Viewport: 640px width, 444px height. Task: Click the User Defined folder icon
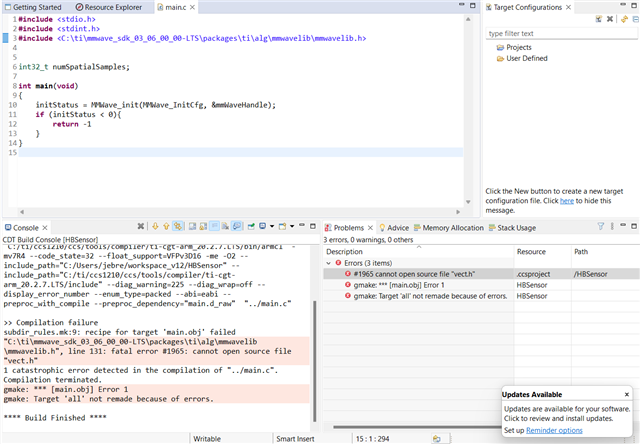click(500, 58)
